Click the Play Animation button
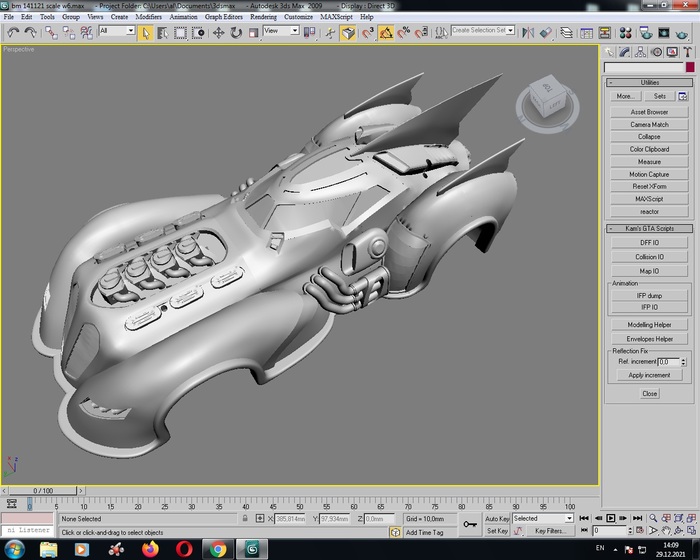The height and width of the screenshot is (560, 700). (x=611, y=518)
